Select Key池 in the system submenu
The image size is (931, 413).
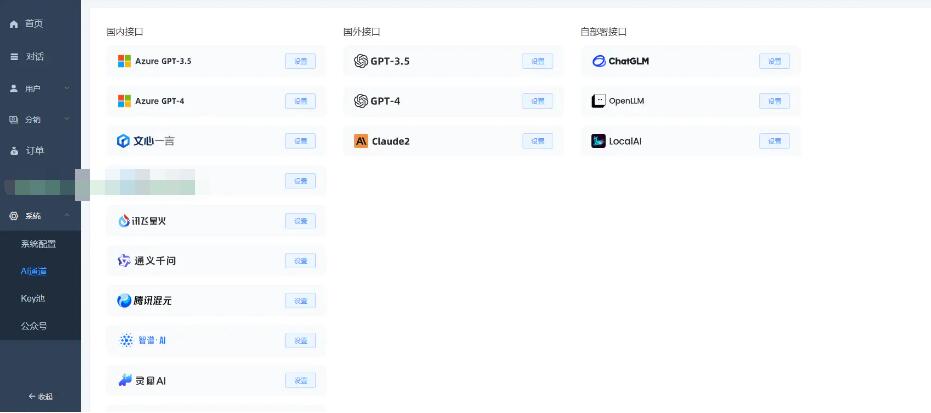coord(33,298)
